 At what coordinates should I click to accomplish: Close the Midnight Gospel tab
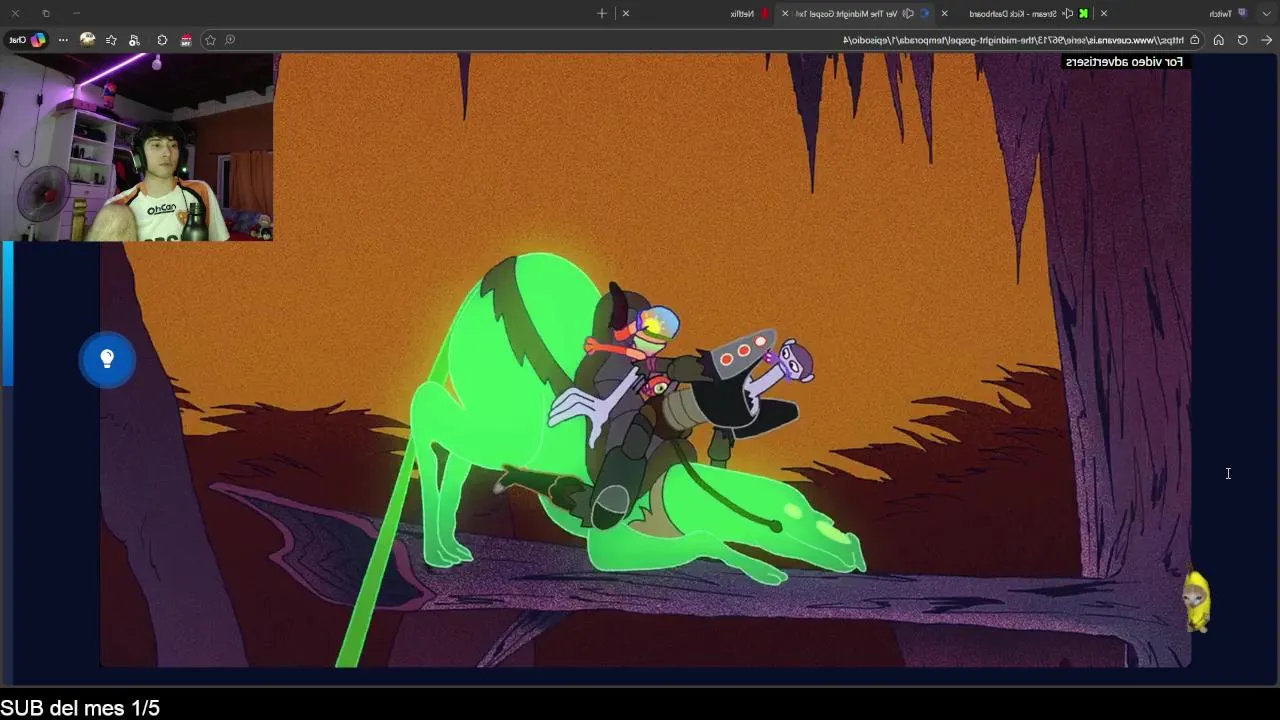tap(785, 13)
